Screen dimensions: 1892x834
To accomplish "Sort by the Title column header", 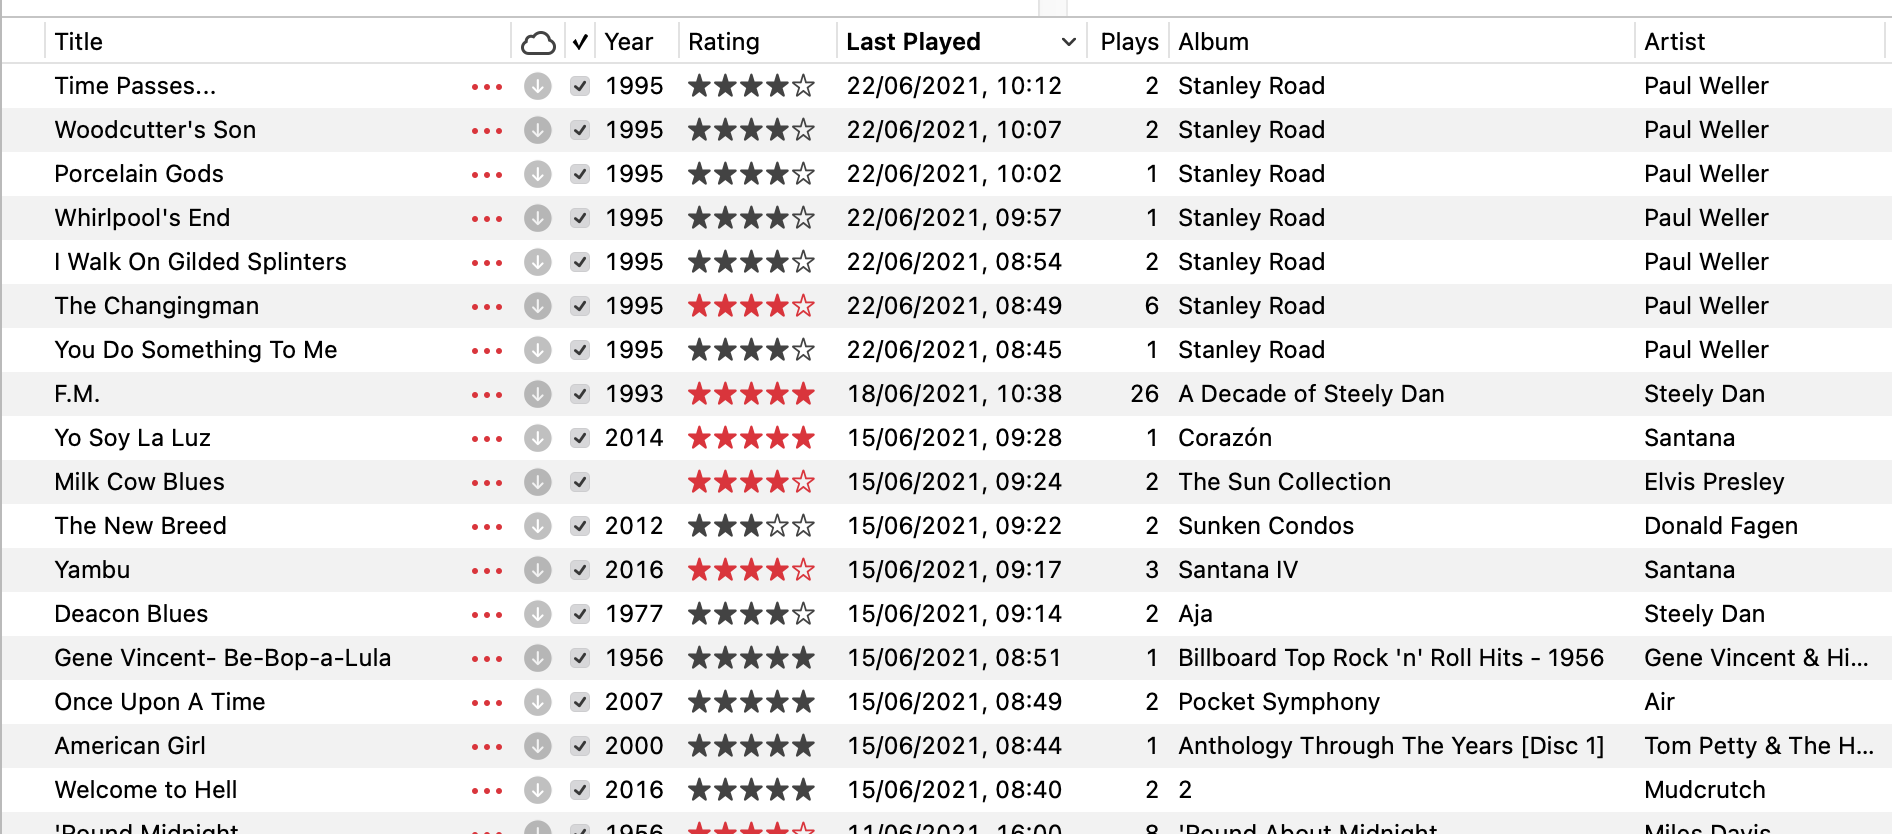I will pos(79,42).
